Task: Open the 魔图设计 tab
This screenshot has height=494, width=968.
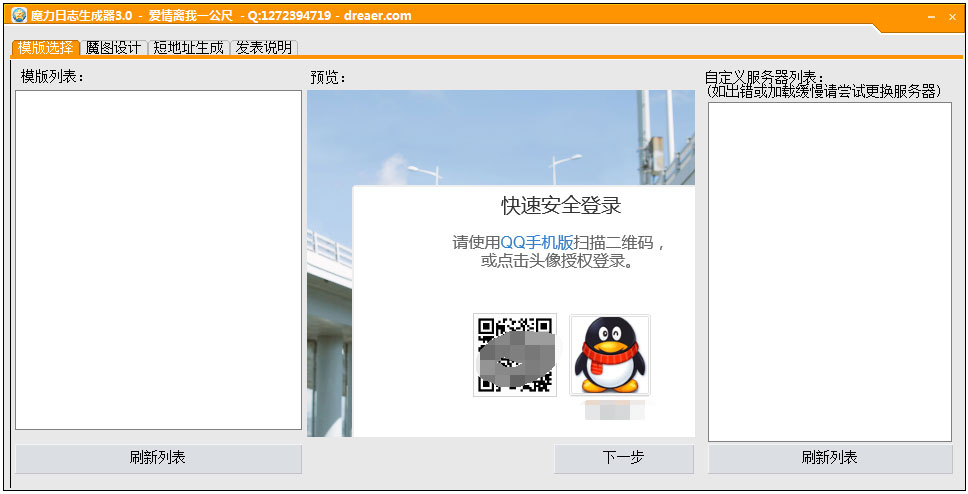Action: (114, 47)
